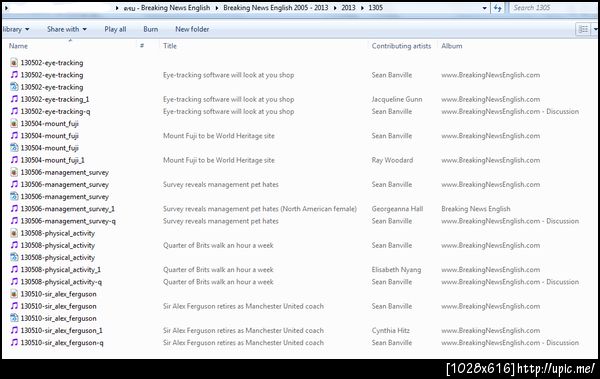Open the Share with dropdown
The width and height of the screenshot is (600, 379).
67,29
